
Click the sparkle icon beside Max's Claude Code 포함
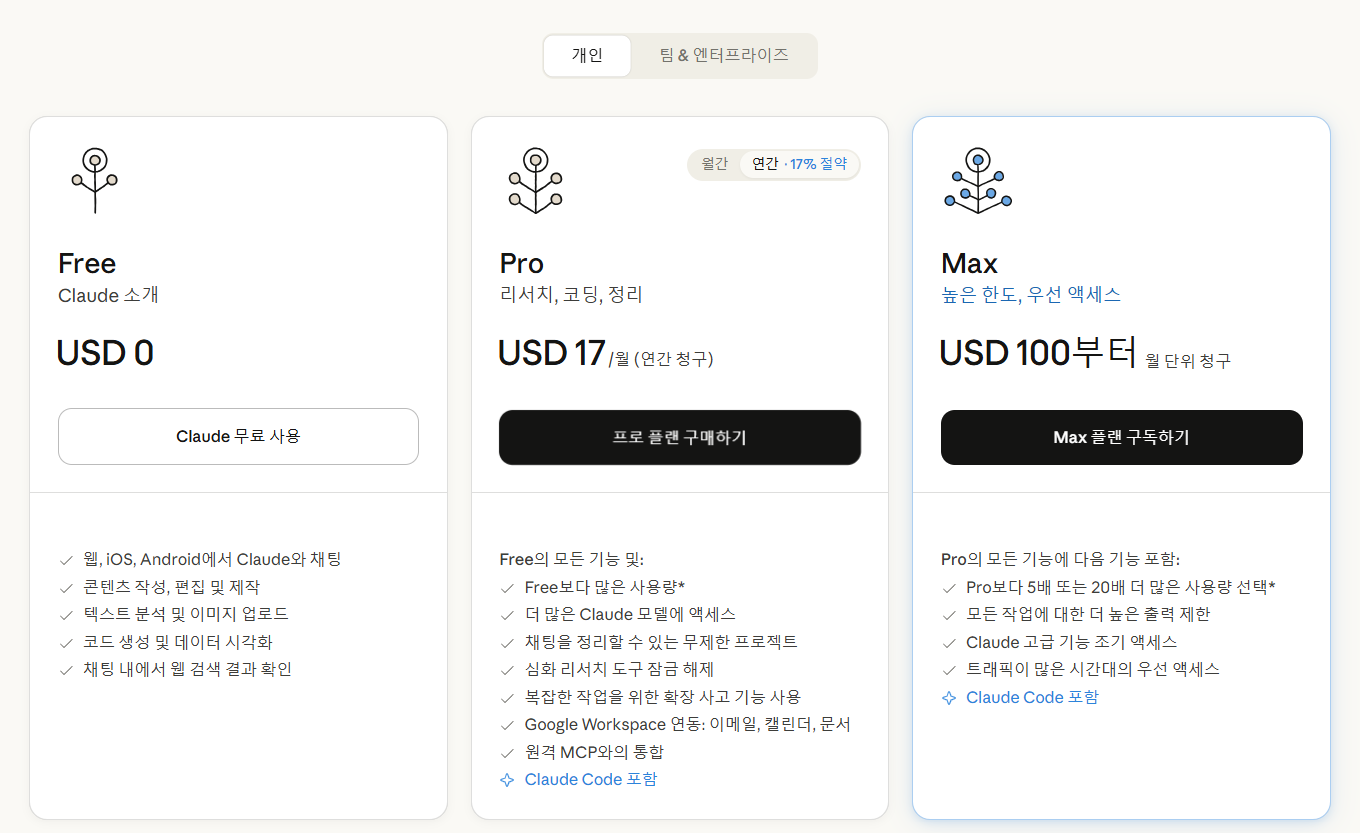coord(949,698)
